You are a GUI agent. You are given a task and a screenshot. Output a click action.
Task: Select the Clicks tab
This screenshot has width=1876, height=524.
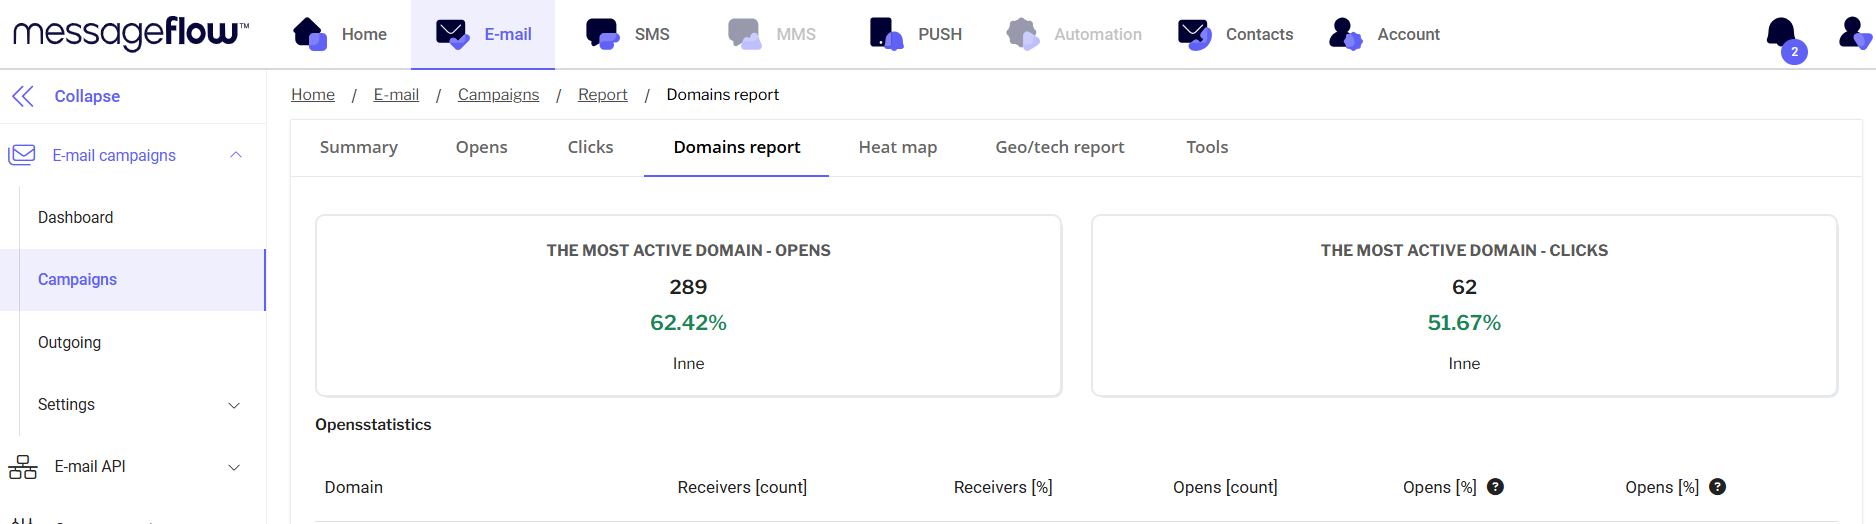[590, 147]
